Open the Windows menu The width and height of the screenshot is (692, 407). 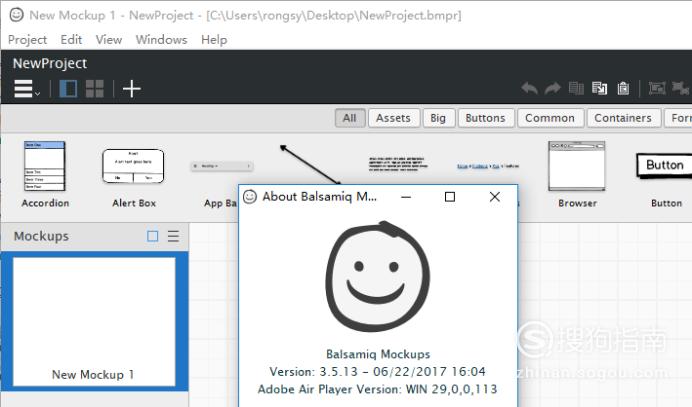pyautogui.click(x=162, y=40)
